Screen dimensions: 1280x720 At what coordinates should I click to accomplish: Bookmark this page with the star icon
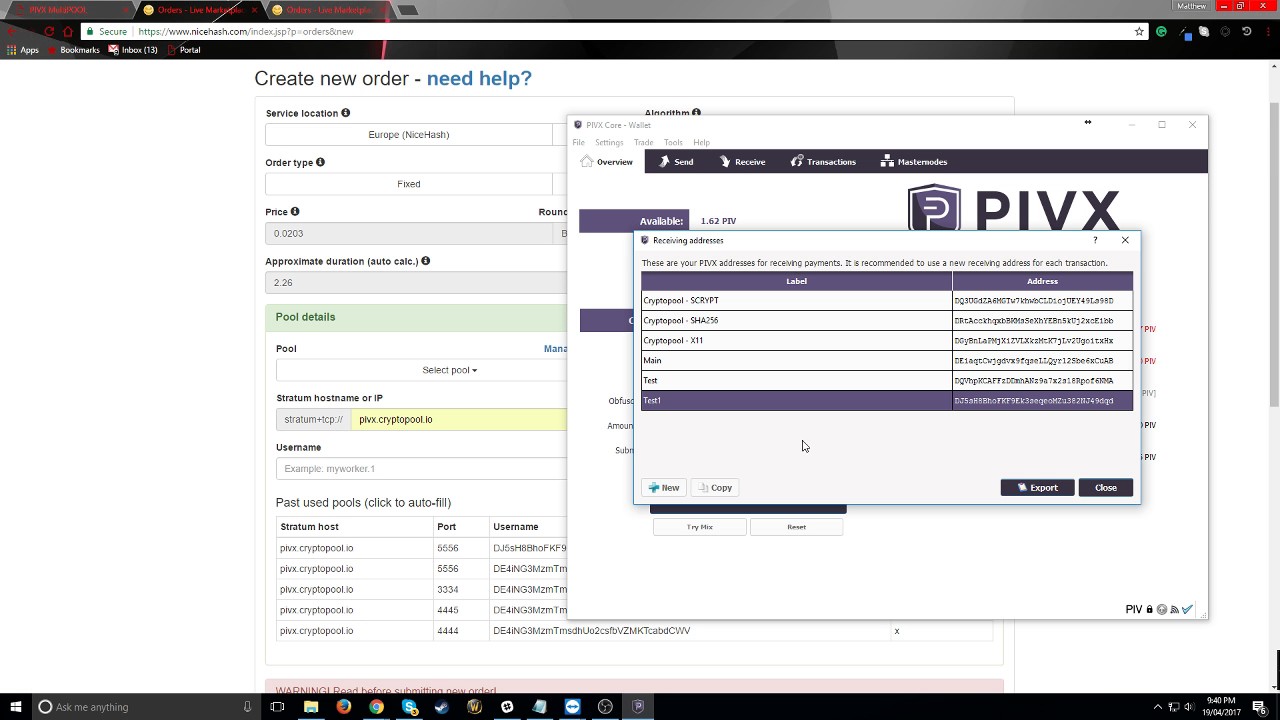(x=1139, y=32)
